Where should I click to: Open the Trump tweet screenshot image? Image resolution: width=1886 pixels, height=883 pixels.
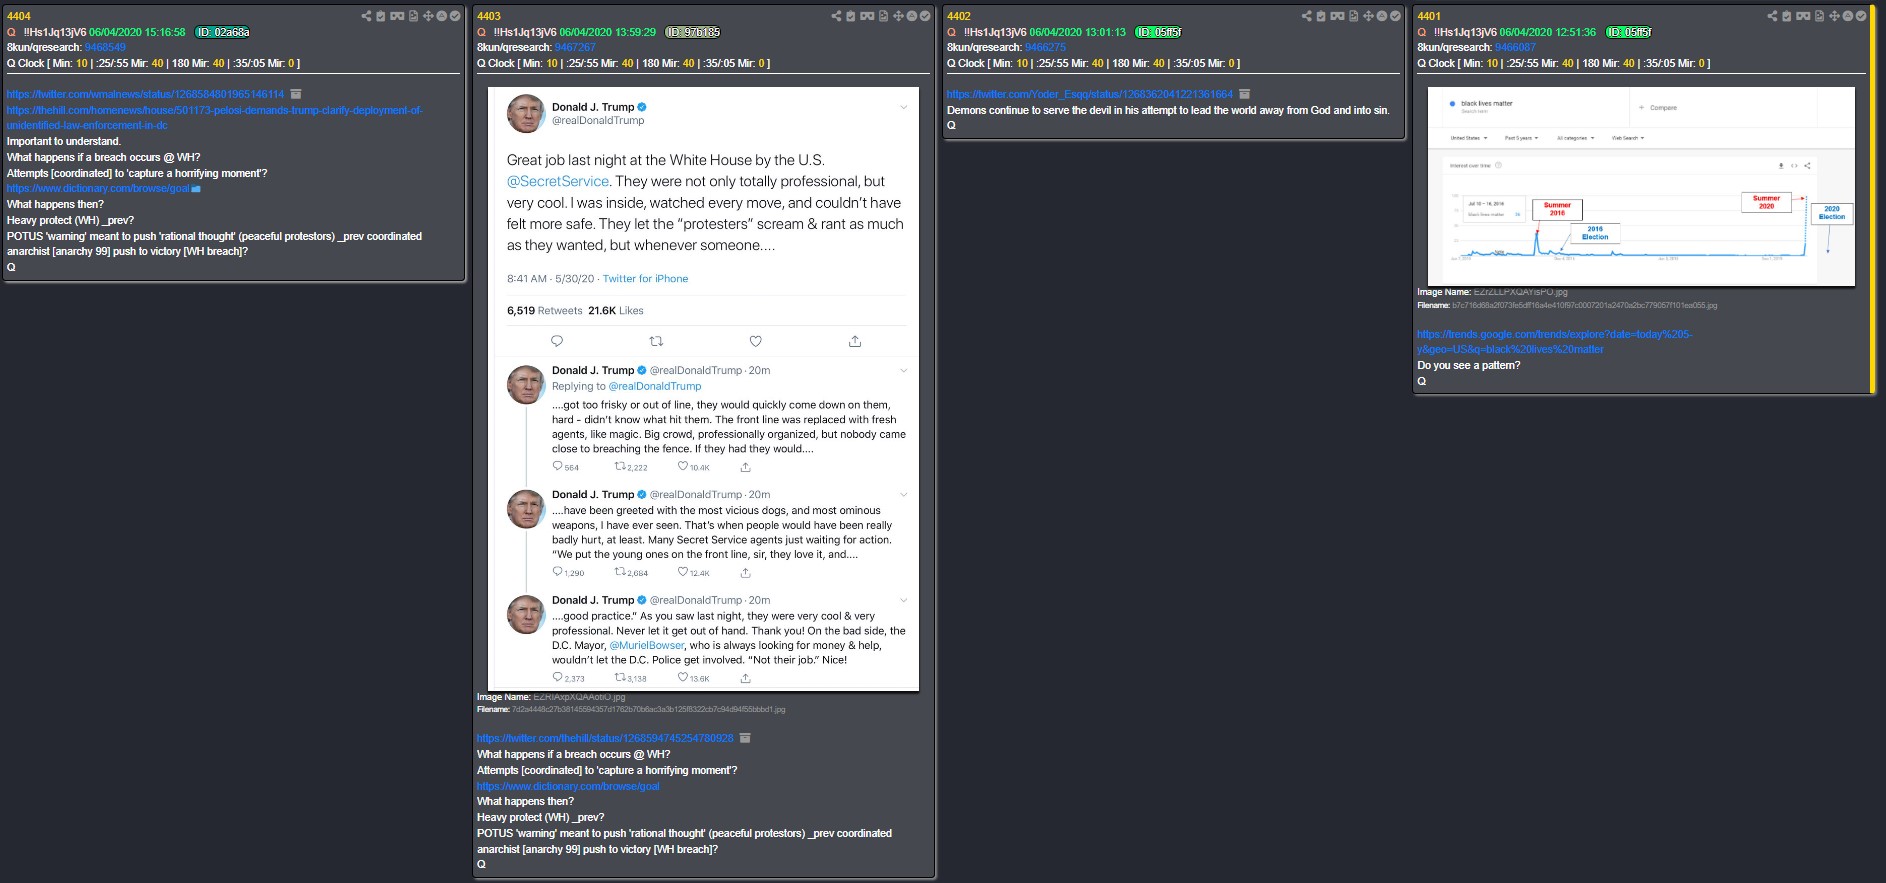703,388
